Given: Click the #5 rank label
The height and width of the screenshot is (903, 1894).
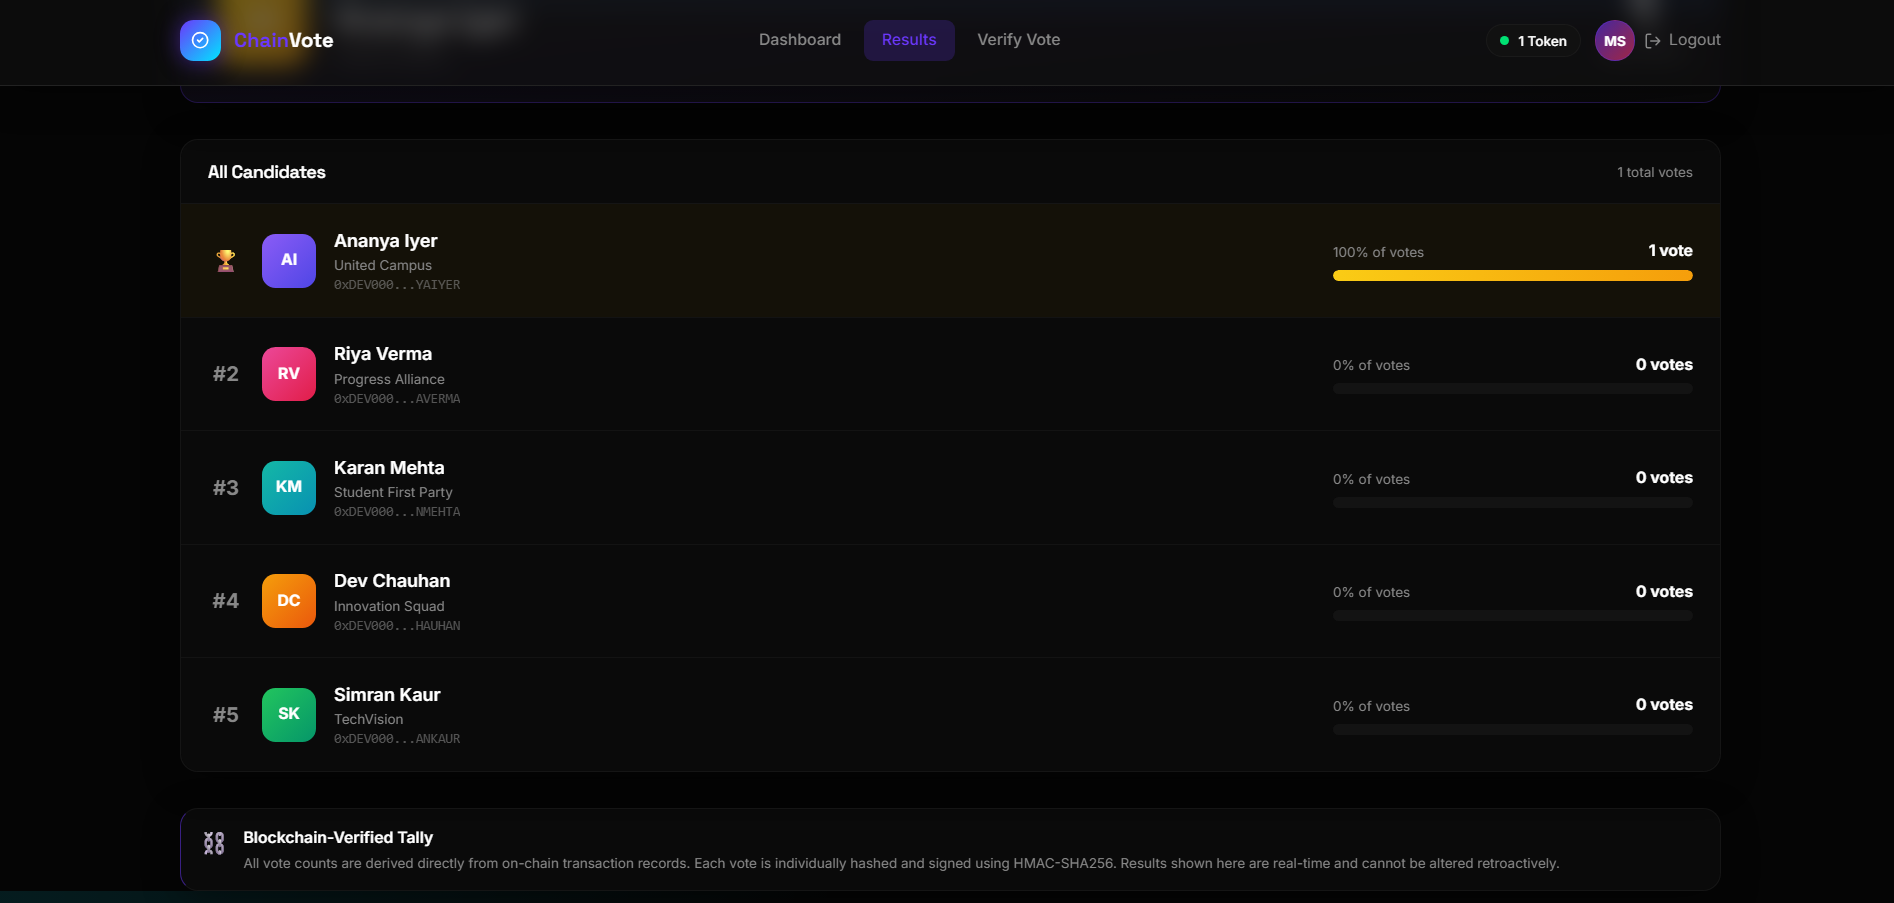Looking at the screenshot, I should (226, 715).
